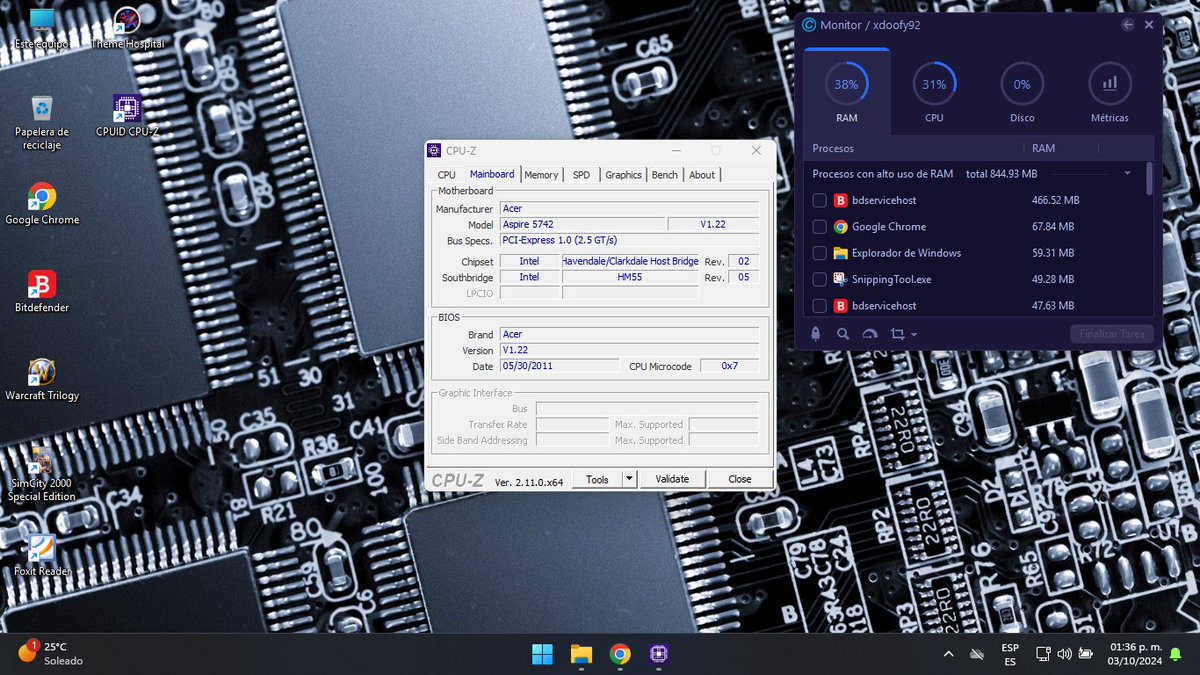Click the Close button in CPU-Z
Screen dimensions: 1200x675
click(740, 479)
